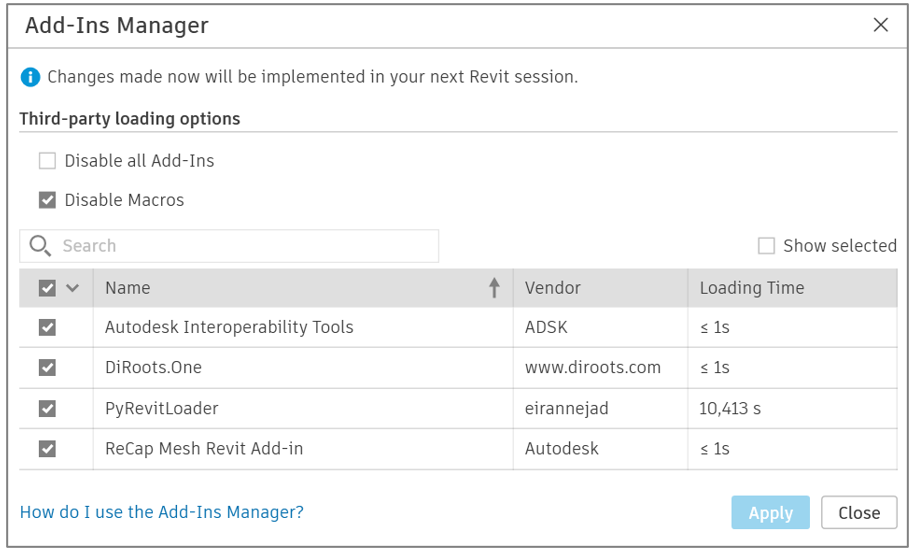Image resolution: width=912 pixels, height=551 pixels.
Task: Click the www.diroots.com vendor cell
Action: [x=600, y=368]
